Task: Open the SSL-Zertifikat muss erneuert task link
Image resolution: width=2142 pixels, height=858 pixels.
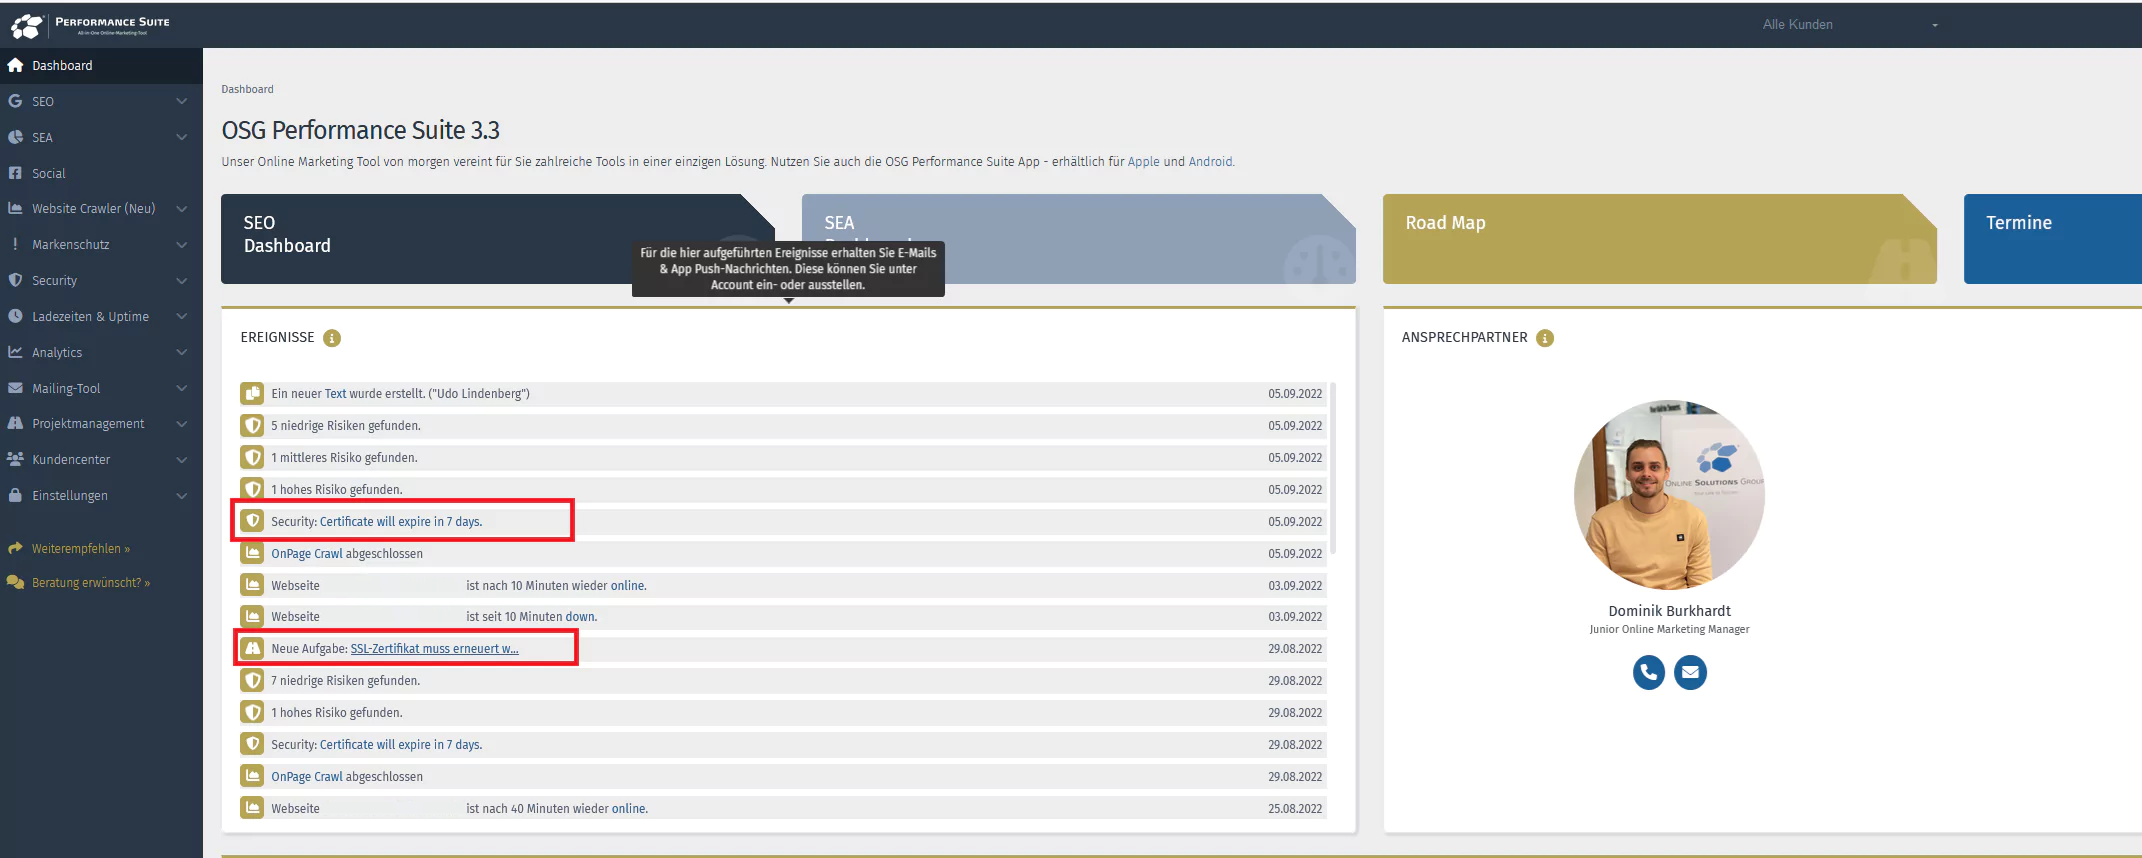Action: (x=434, y=649)
